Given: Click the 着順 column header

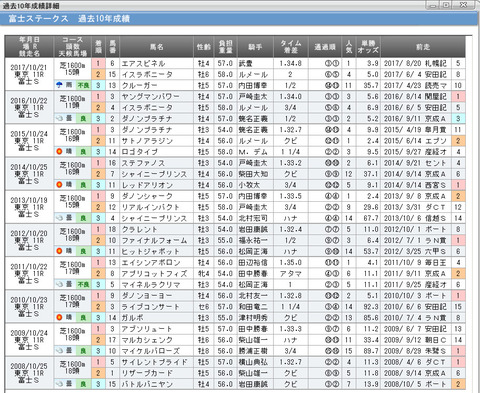Looking at the screenshot, I should pyautogui.click(x=98, y=47).
